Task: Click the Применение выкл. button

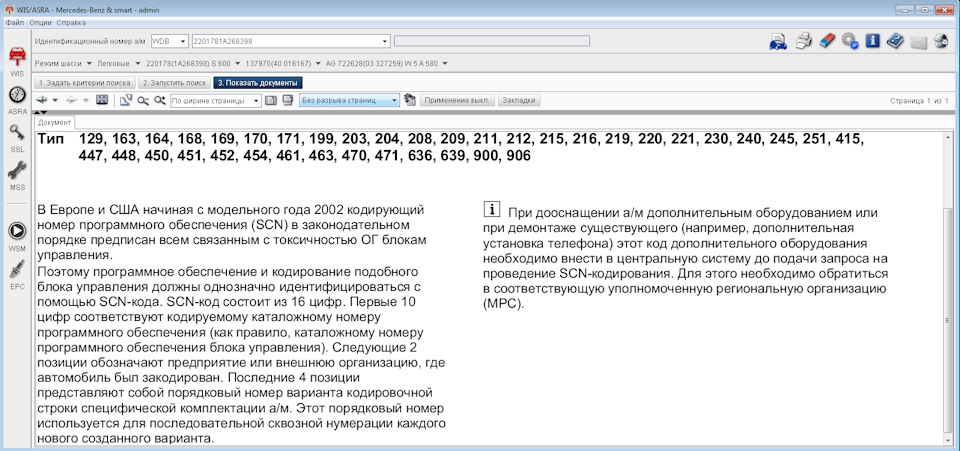Action: [457, 100]
